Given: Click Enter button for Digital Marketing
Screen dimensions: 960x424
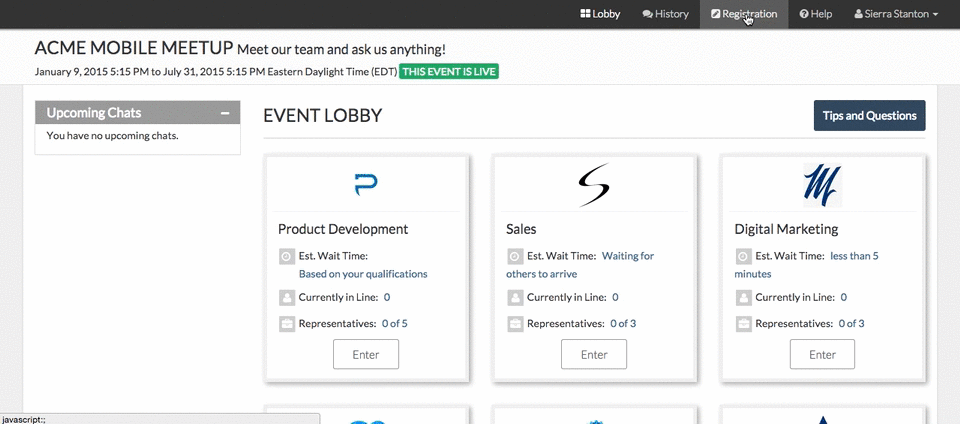Looking at the screenshot, I should [x=822, y=354].
